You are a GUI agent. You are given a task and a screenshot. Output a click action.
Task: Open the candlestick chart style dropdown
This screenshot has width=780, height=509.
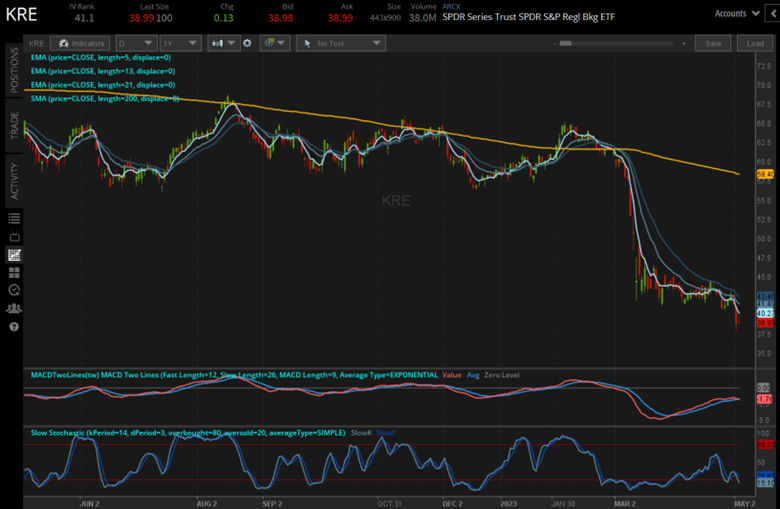pyautogui.click(x=223, y=43)
